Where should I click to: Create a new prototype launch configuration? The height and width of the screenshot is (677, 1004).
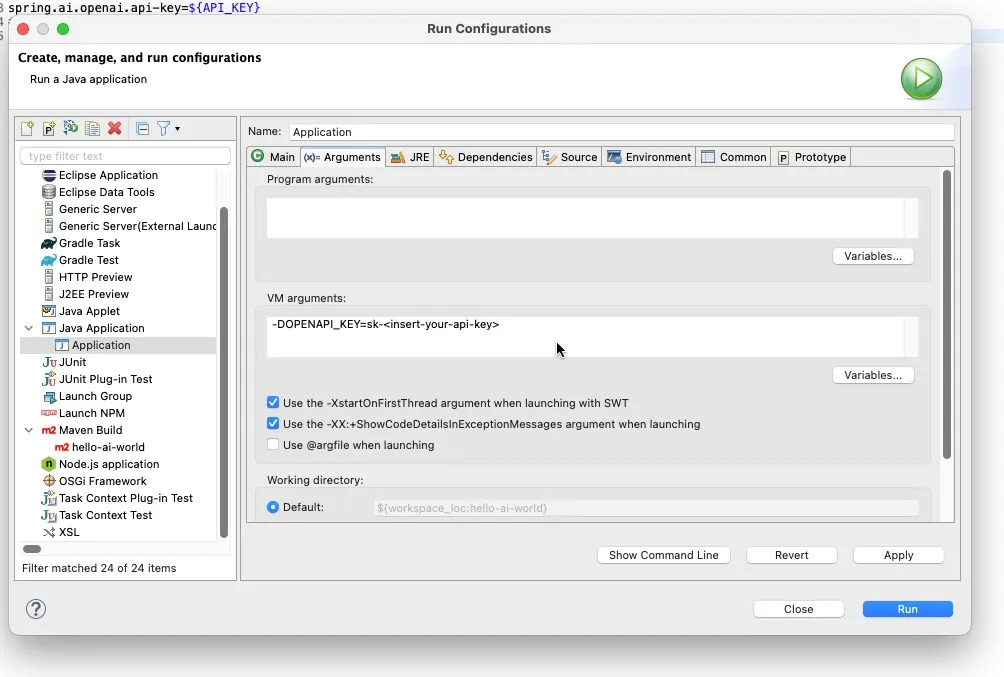click(x=48, y=128)
